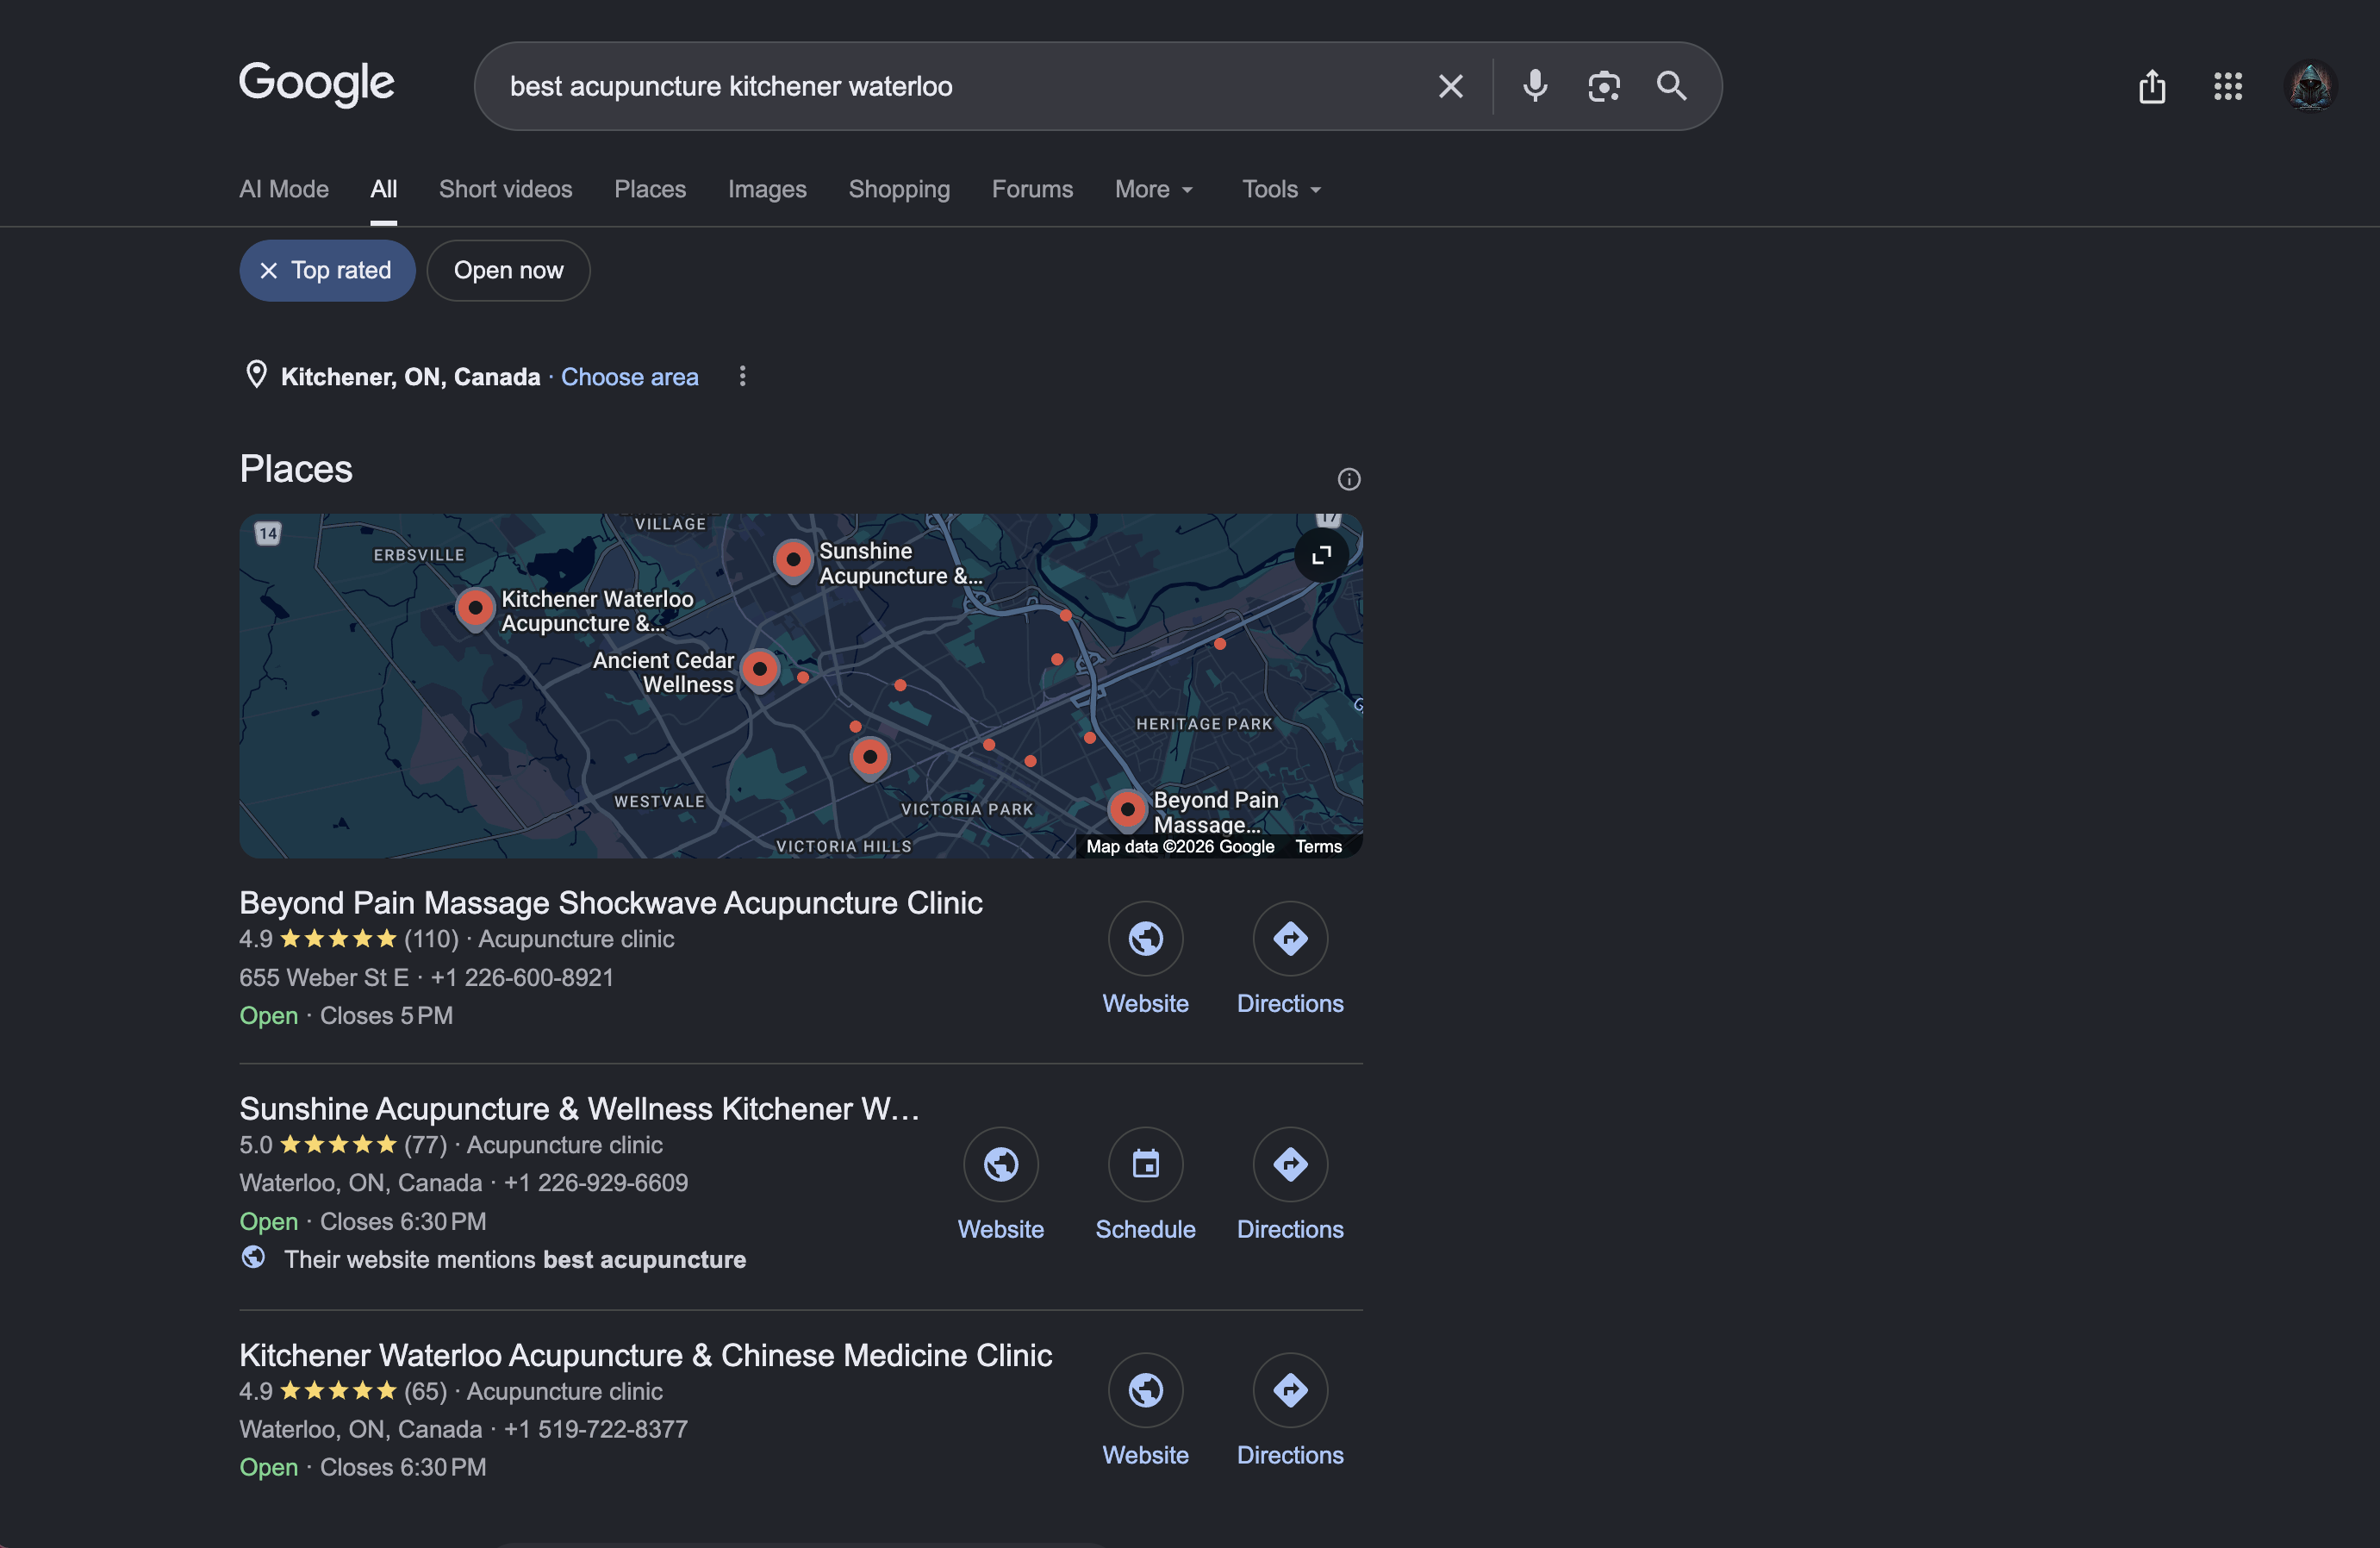Expand the More search categories dropdown
Screen dimensions: 2380x1548
(1154, 189)
